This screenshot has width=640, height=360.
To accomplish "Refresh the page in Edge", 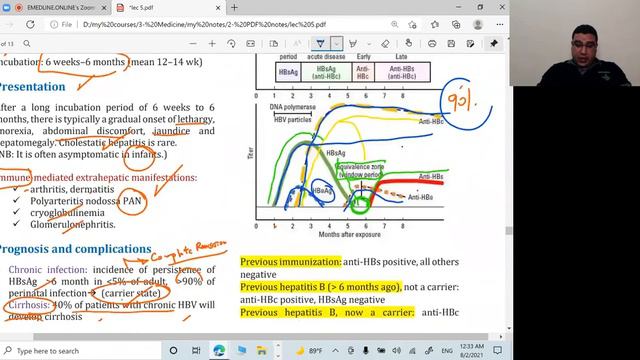I will (x=30, y=24).
